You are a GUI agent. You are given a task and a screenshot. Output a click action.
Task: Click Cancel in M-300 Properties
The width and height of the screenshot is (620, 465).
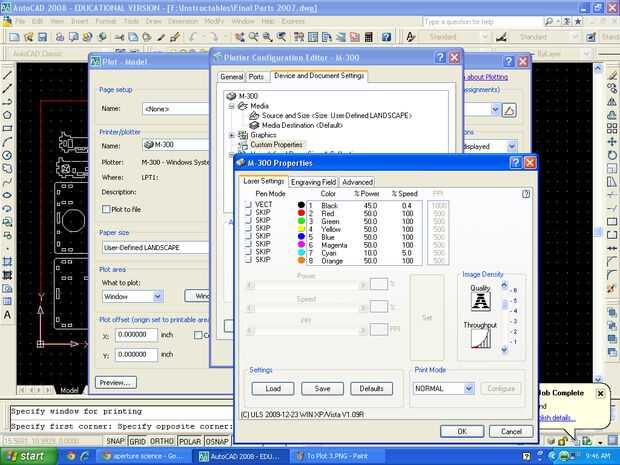pyautogui.click(x=511, y=431)
